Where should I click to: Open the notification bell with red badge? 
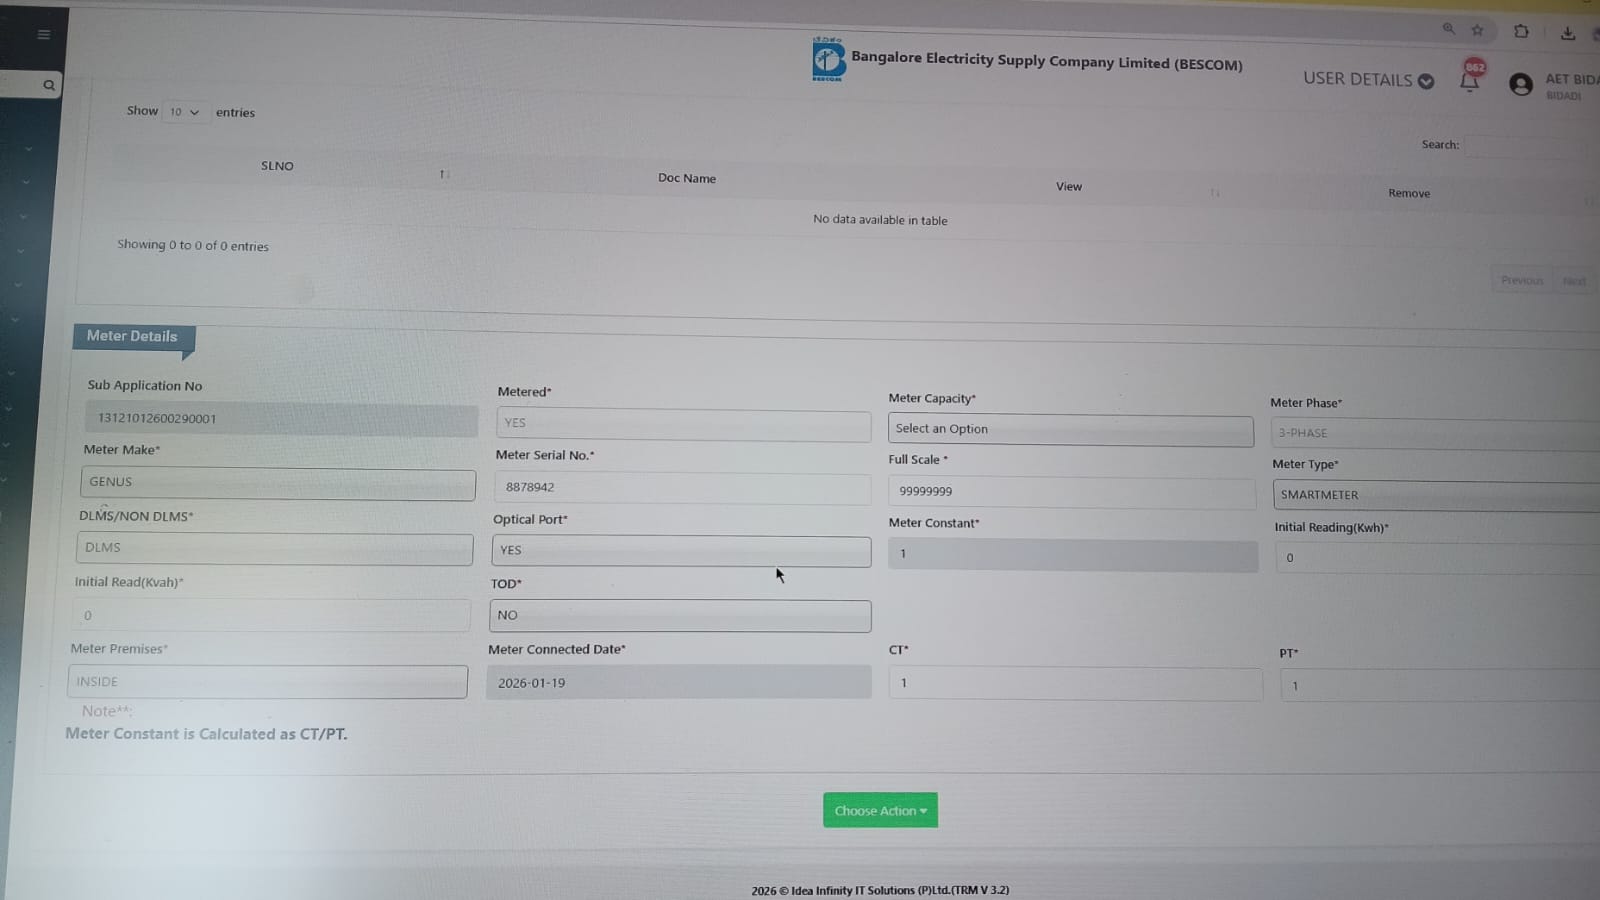[x=1470, y=77]
